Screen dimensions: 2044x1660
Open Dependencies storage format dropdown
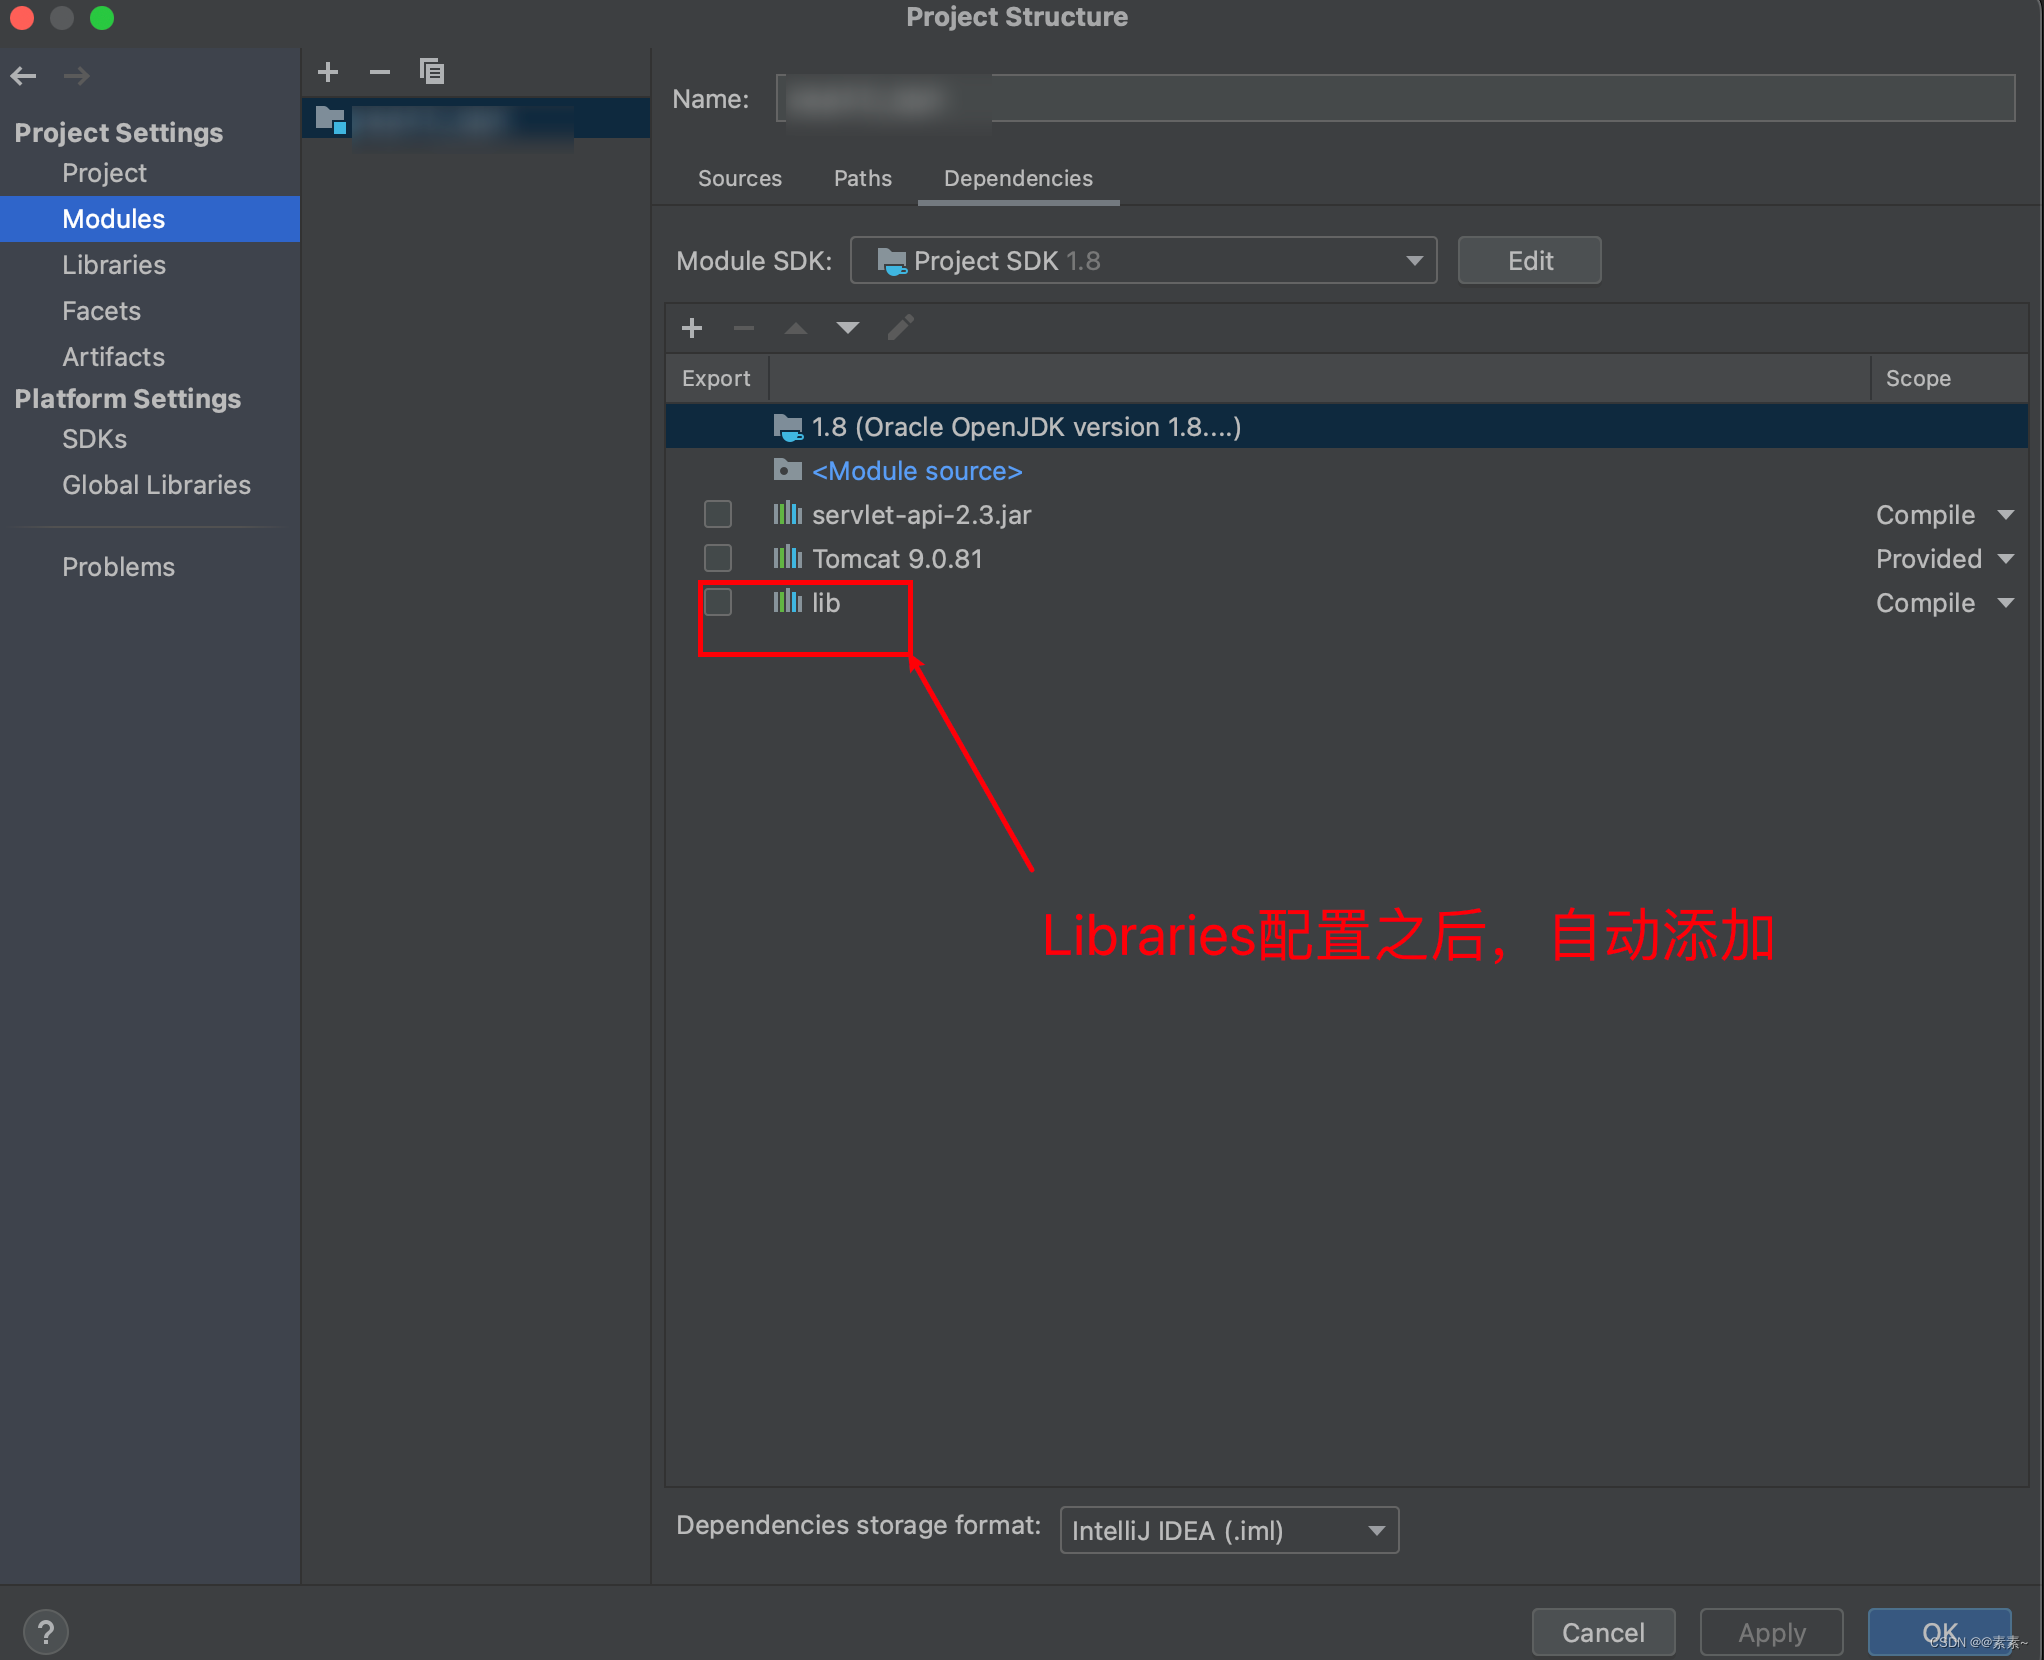click(1229, 1530)
